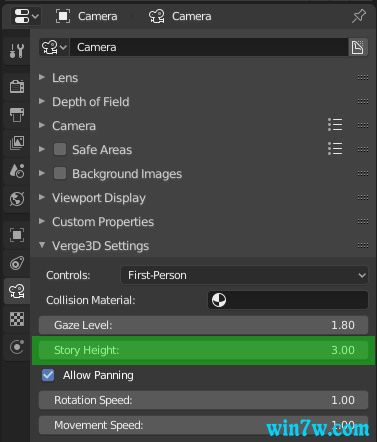Open the editor type dropdown
Image resolution: width=377 pixels, height=442 pixels.
pyautogui.click(x=26, y=16)
